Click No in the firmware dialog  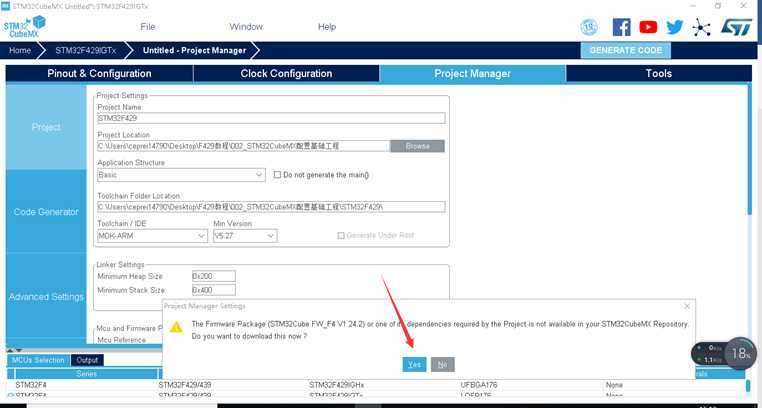(443, 364)
